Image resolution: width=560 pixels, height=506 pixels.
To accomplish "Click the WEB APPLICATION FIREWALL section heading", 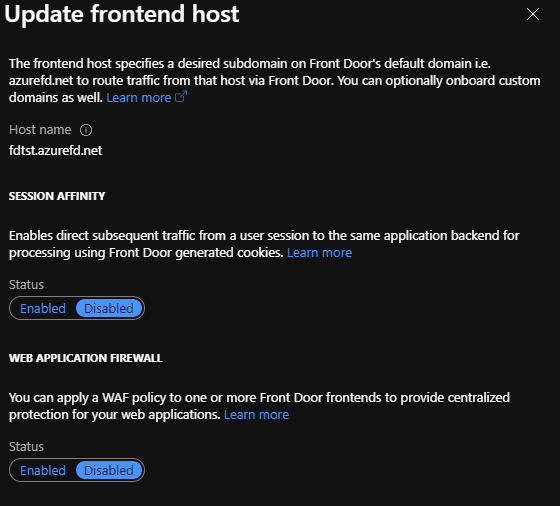I will click(86, 358).
